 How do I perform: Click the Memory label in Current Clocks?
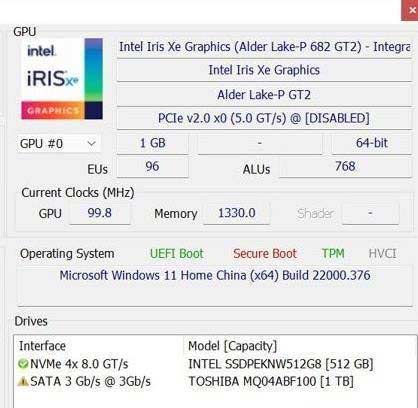tap(176, 214)
